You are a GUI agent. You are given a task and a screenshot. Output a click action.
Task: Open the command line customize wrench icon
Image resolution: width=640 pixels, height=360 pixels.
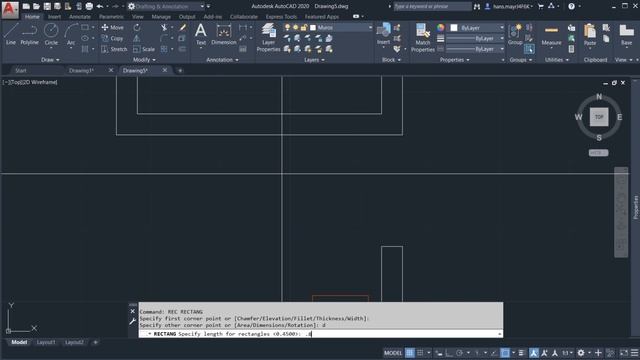coord(132,322)
